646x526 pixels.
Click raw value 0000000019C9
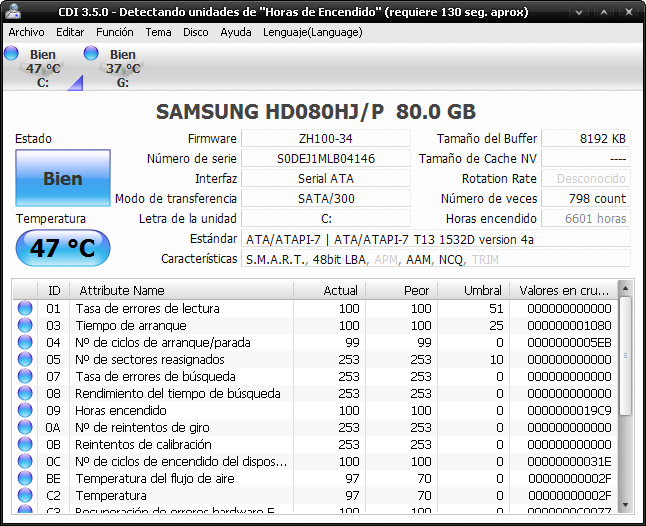(569, 411)
